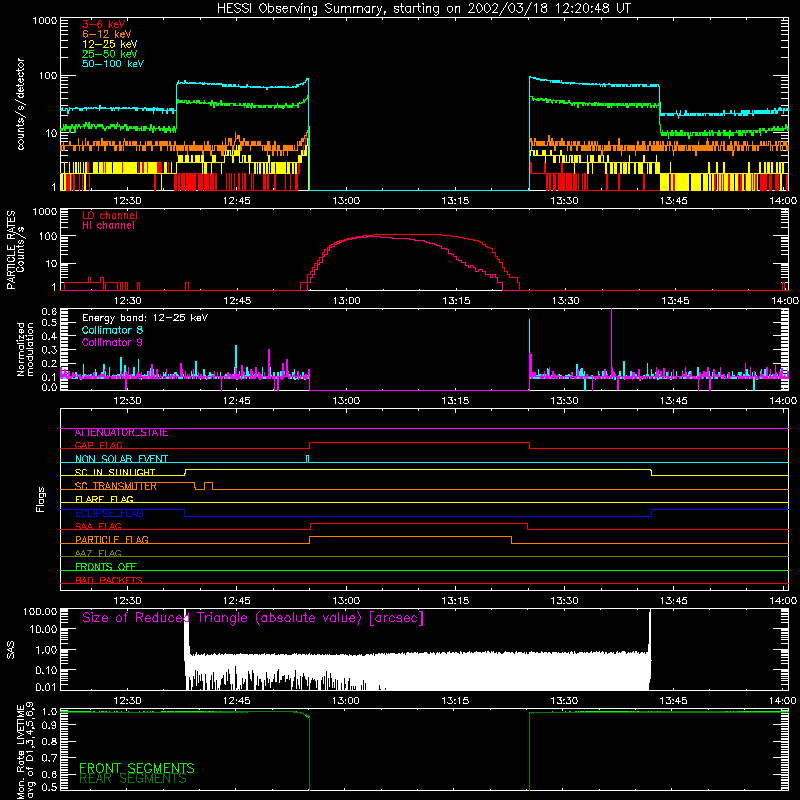
Task: Click the HESSI Observing Summary title text
Action: 424,9
